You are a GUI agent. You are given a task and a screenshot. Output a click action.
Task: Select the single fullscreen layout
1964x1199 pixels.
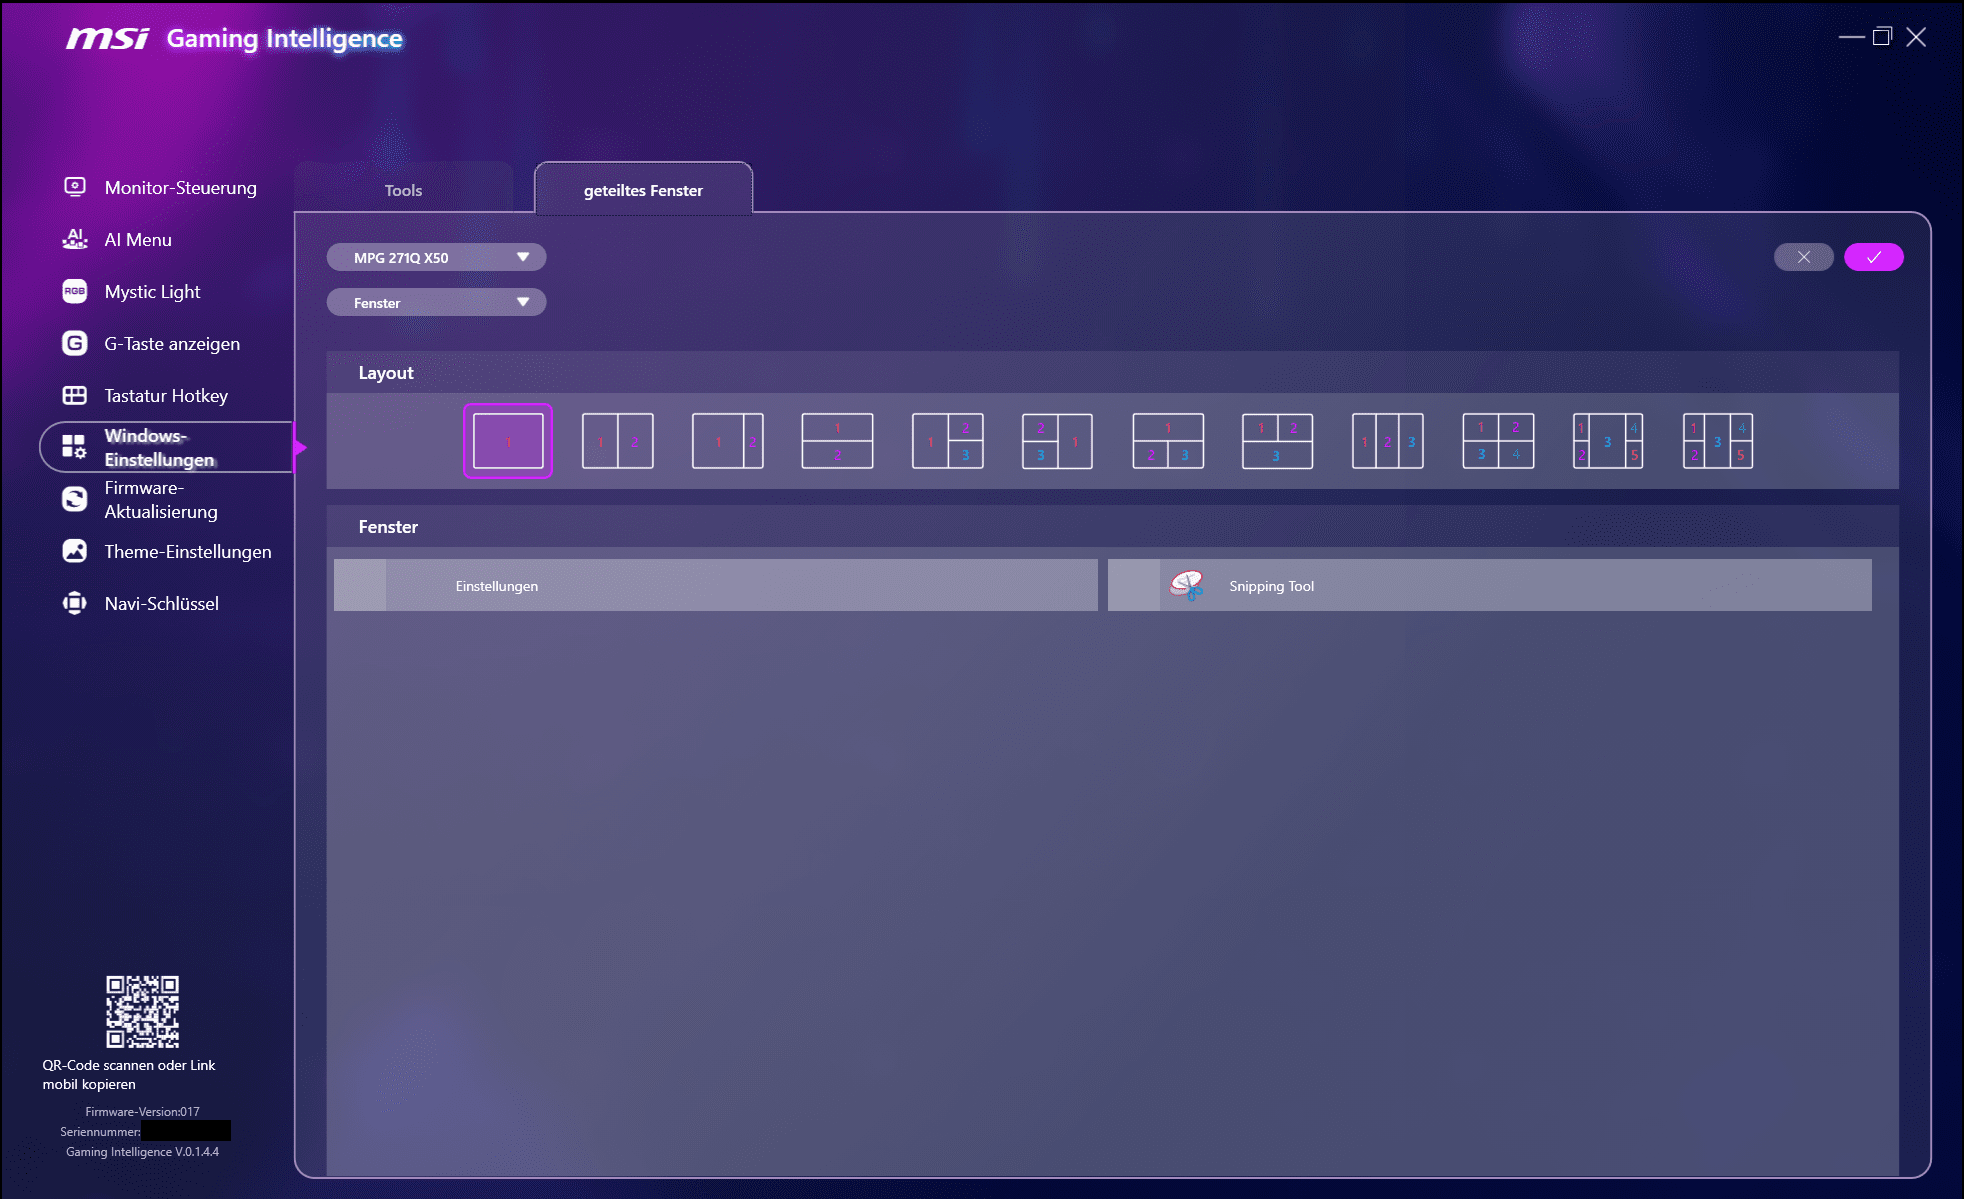(x=507, y=440)
